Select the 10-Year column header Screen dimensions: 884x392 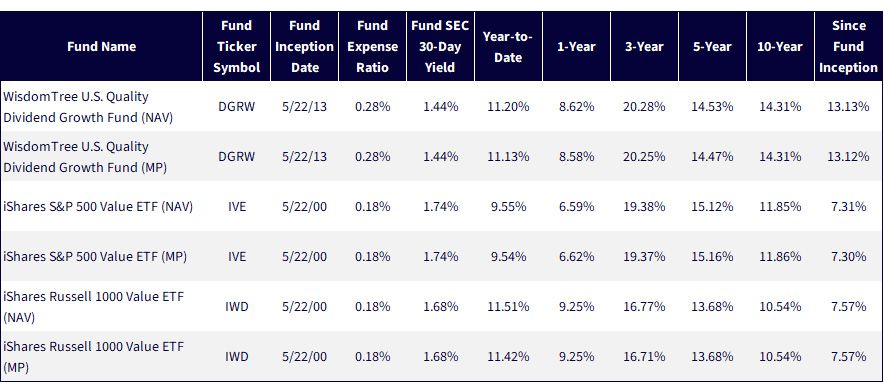tap(780, 47)
